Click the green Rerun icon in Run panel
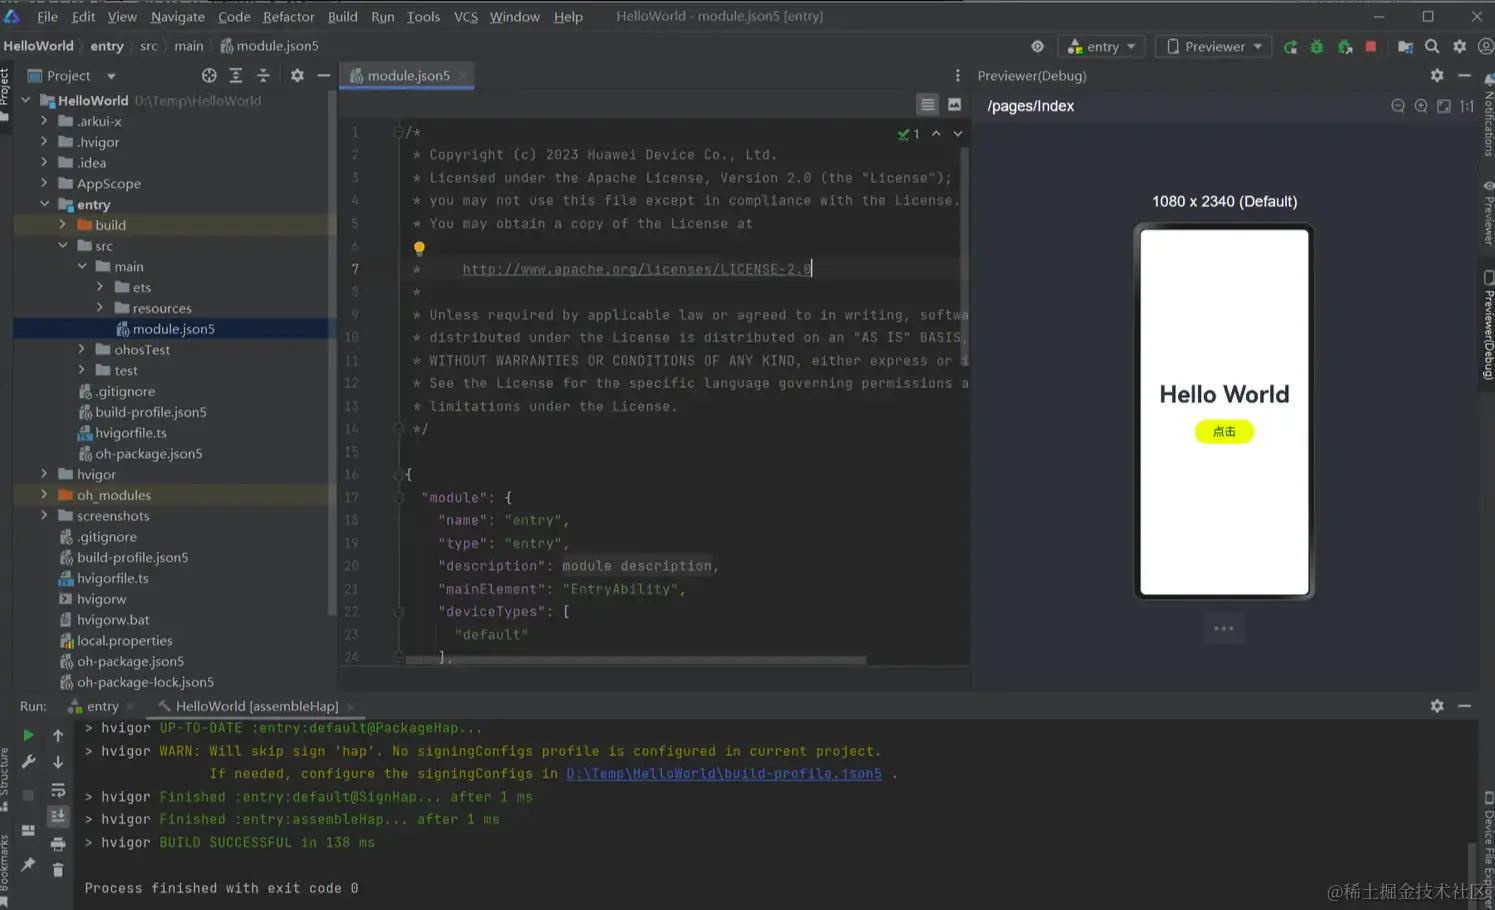1495x910 pixels. coord(28,735)
